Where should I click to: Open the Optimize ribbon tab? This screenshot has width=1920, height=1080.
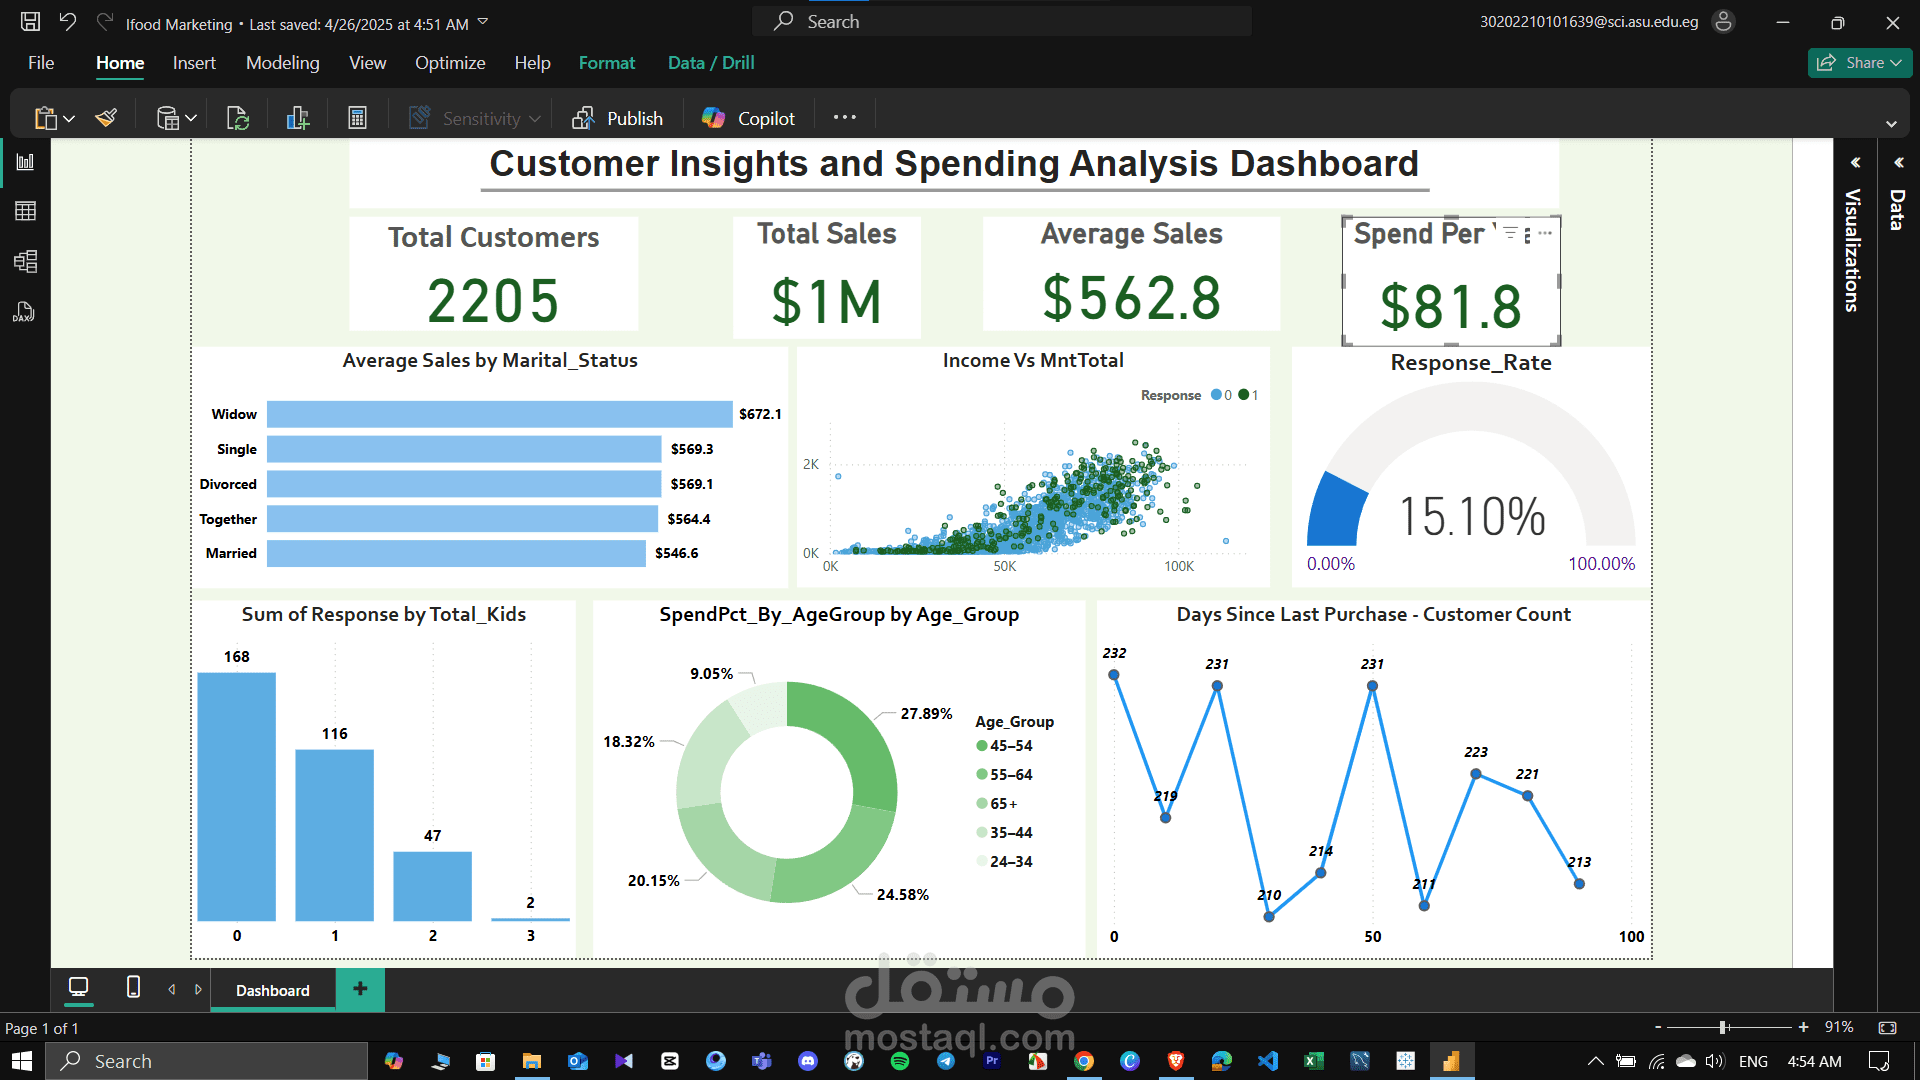[450, 63]
